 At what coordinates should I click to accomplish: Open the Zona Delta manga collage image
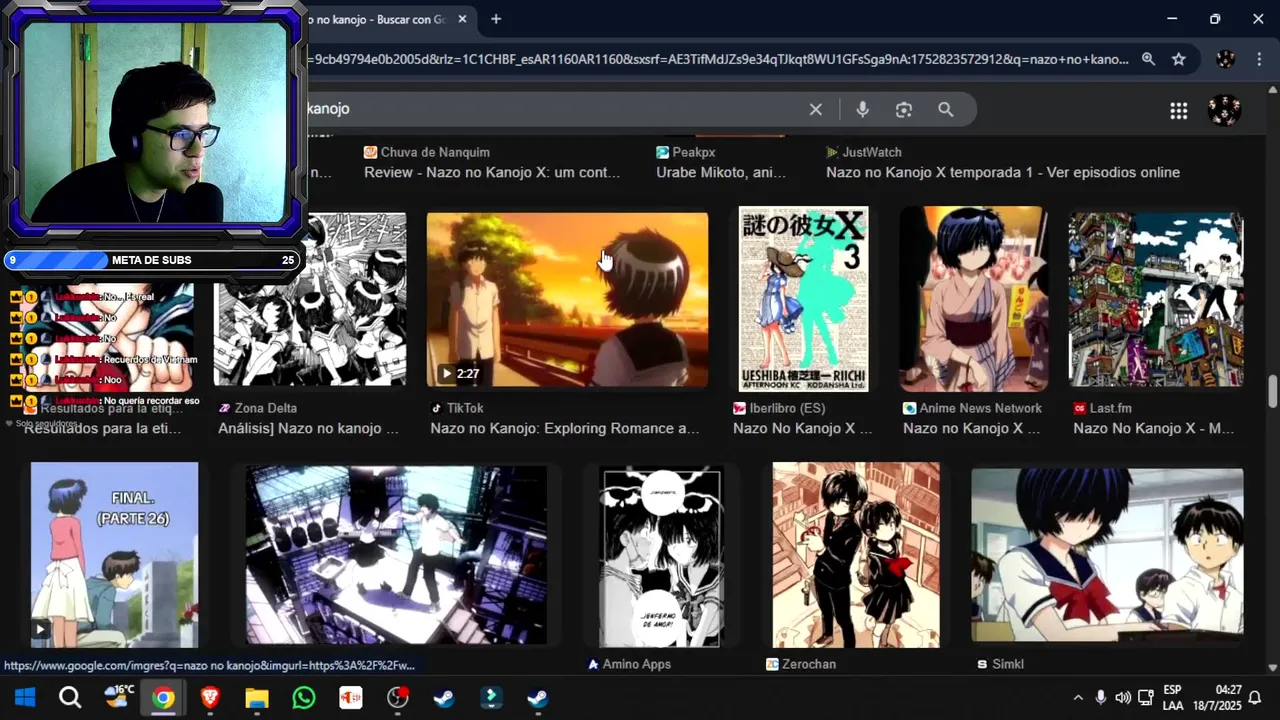[310, 299]
